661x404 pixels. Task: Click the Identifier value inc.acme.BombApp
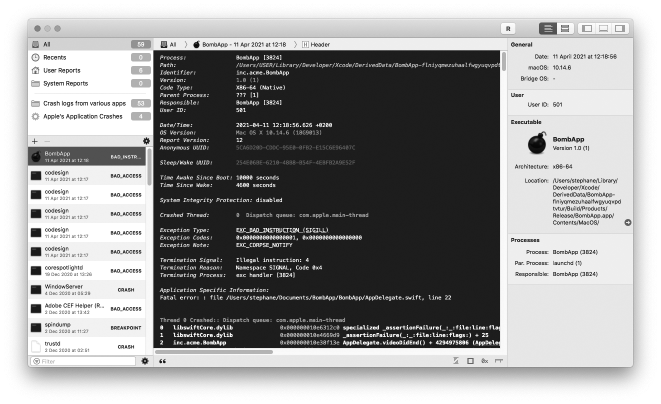click(262, 73)
